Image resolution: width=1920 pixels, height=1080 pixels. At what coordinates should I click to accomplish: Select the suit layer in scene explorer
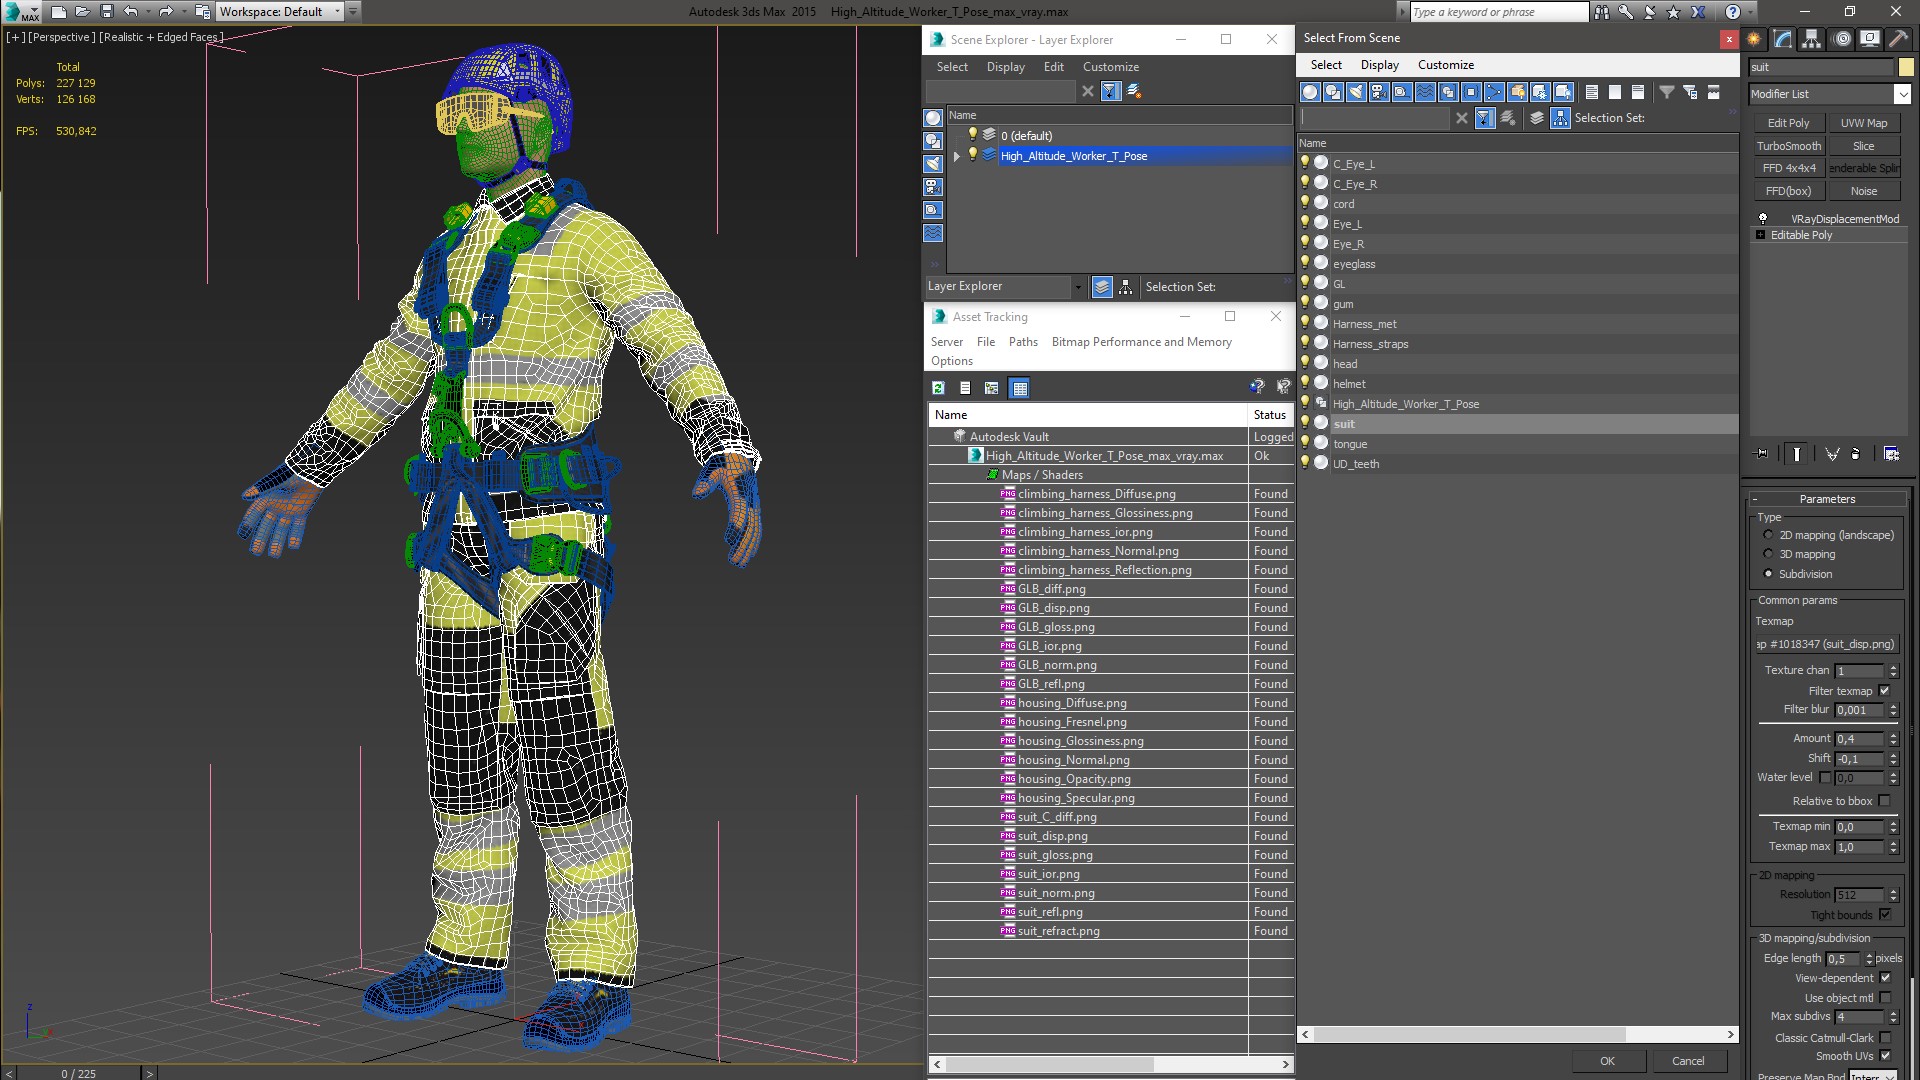[x=1344, y=423]
